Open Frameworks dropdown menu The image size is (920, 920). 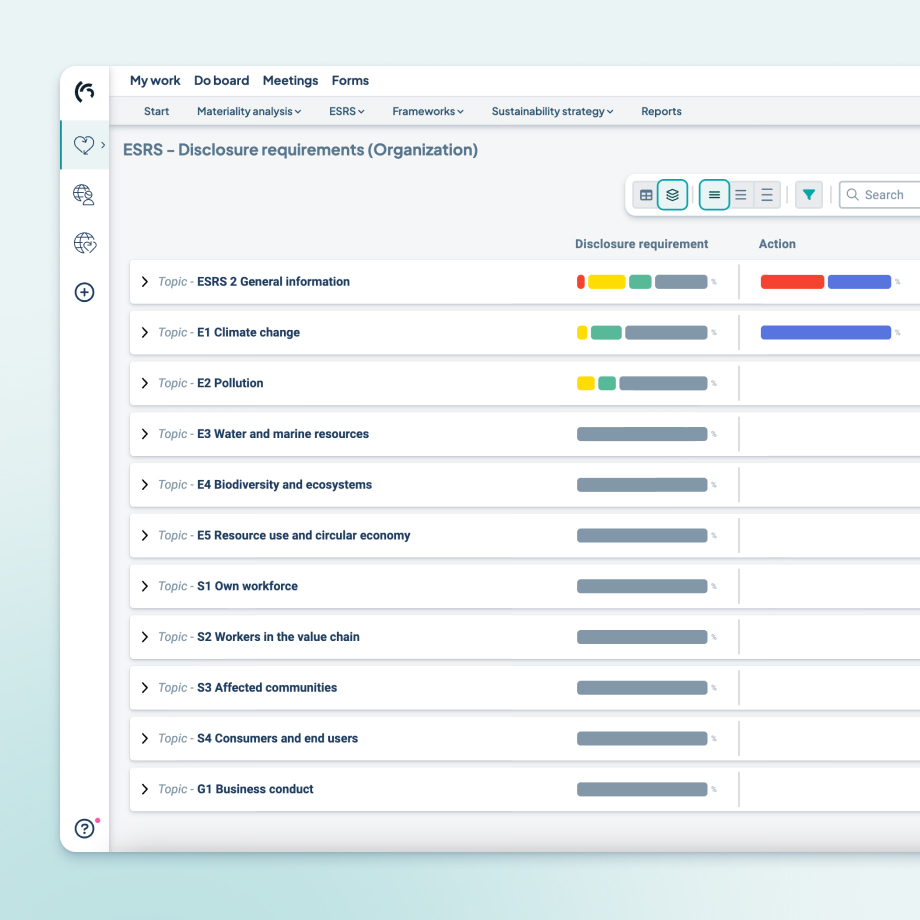pyautogui.click(x=428, y=111)
